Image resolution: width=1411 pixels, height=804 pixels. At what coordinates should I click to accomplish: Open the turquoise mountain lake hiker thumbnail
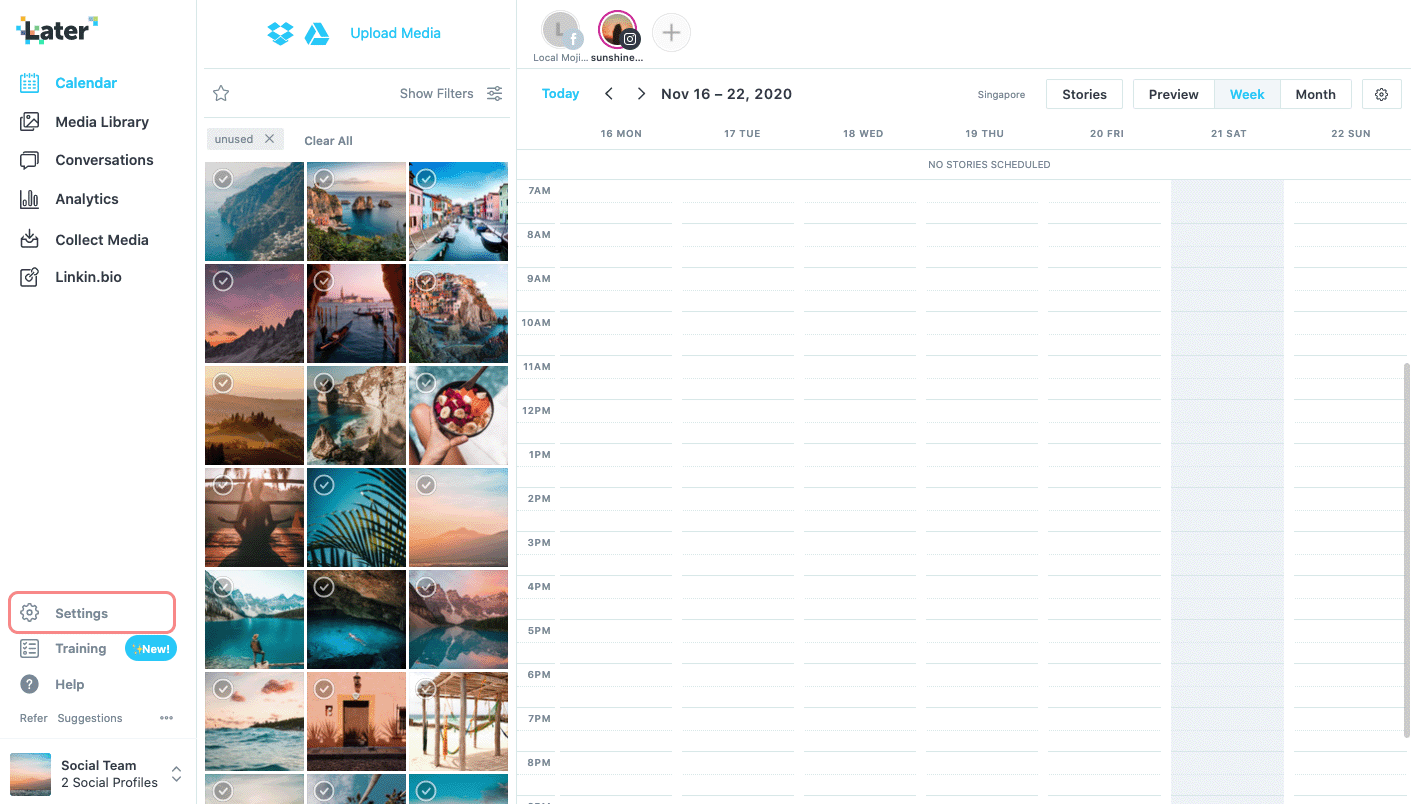254,619
